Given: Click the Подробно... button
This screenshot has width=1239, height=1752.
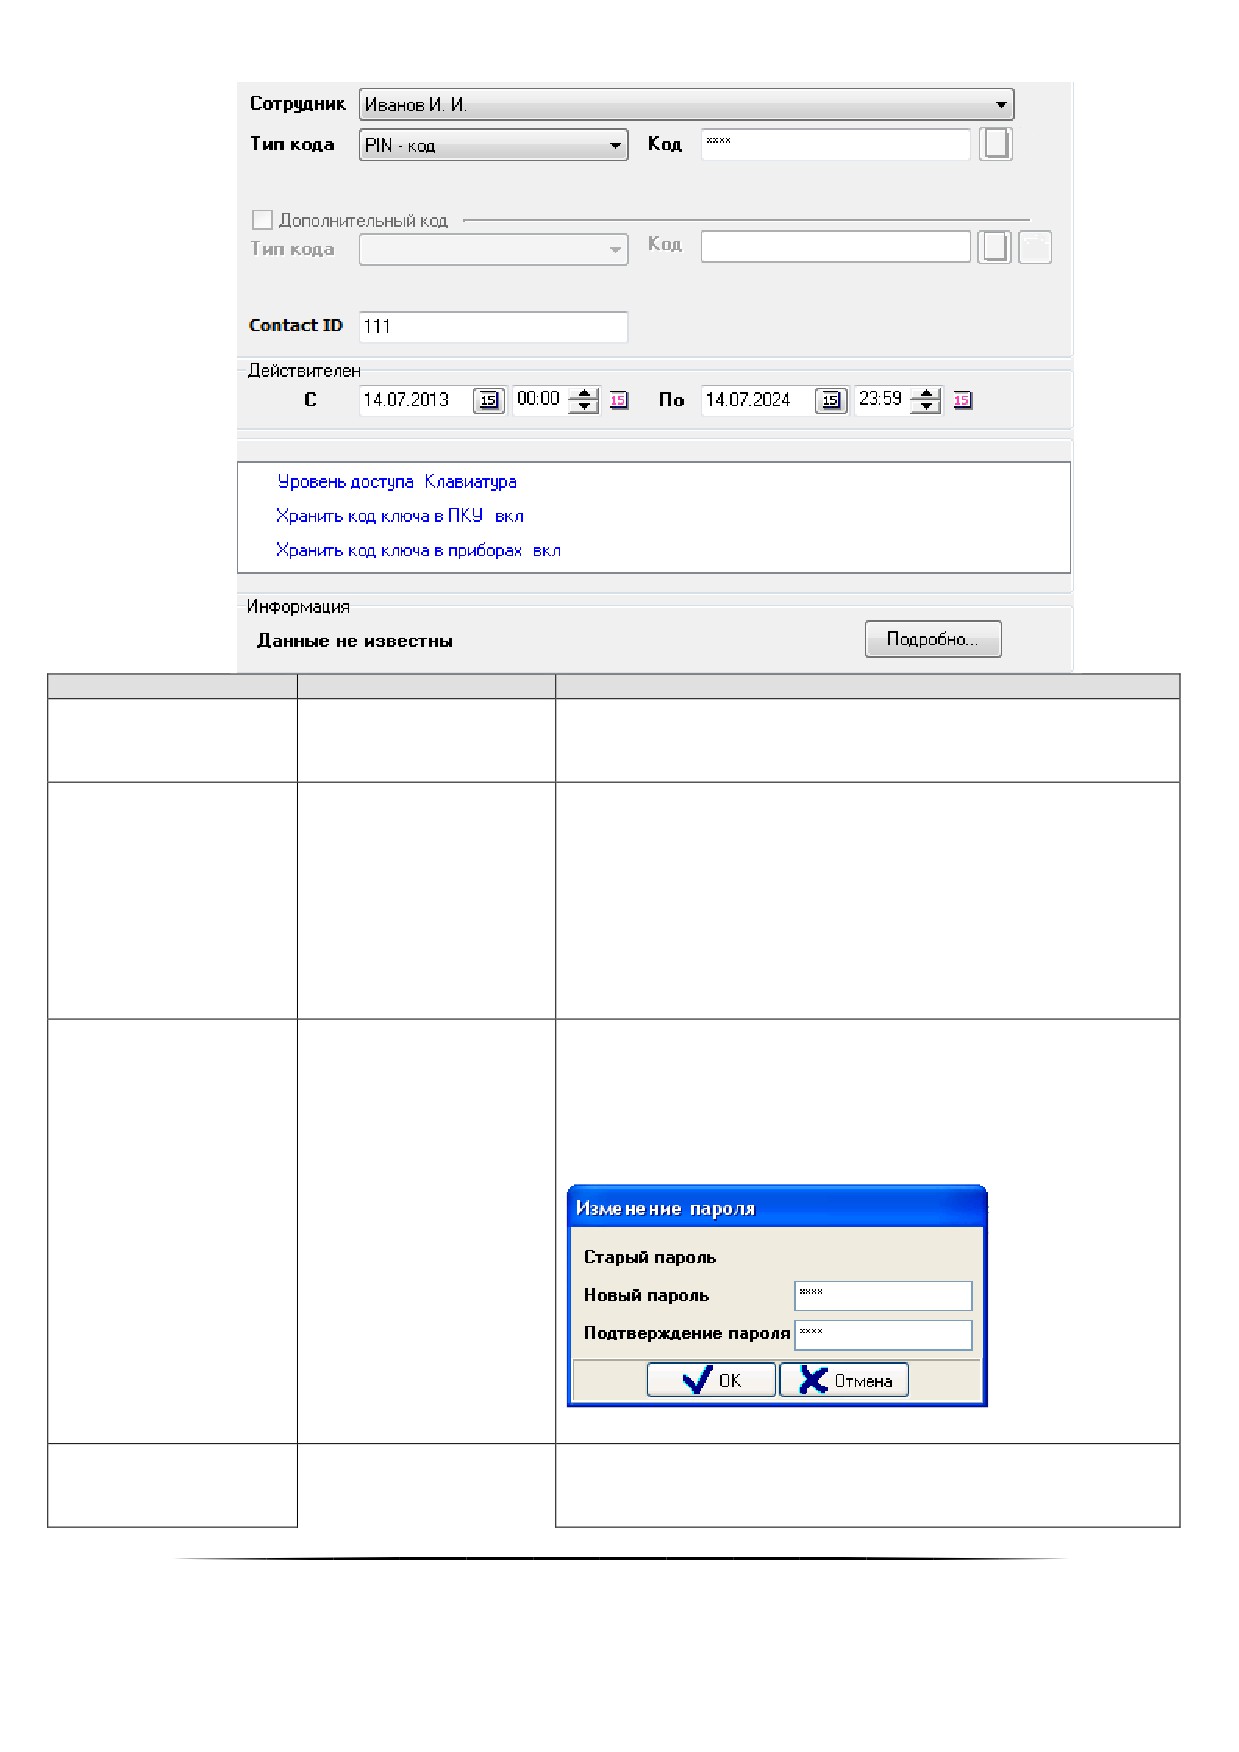Looking at the screenshot, I should (933, 639).
